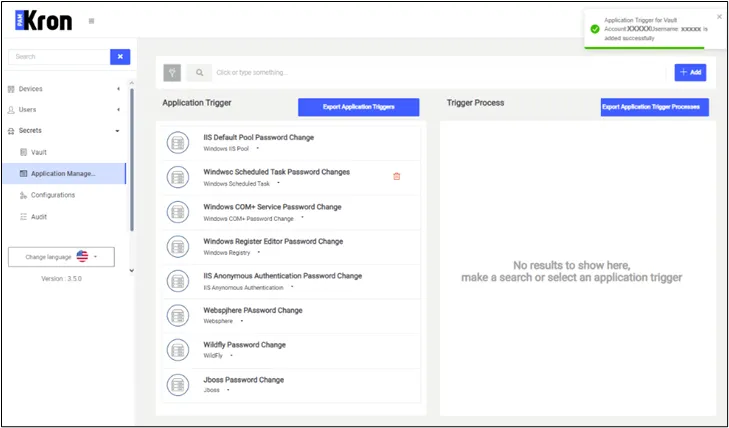Click the green checkmark in the notification

(x=595, y=29)
